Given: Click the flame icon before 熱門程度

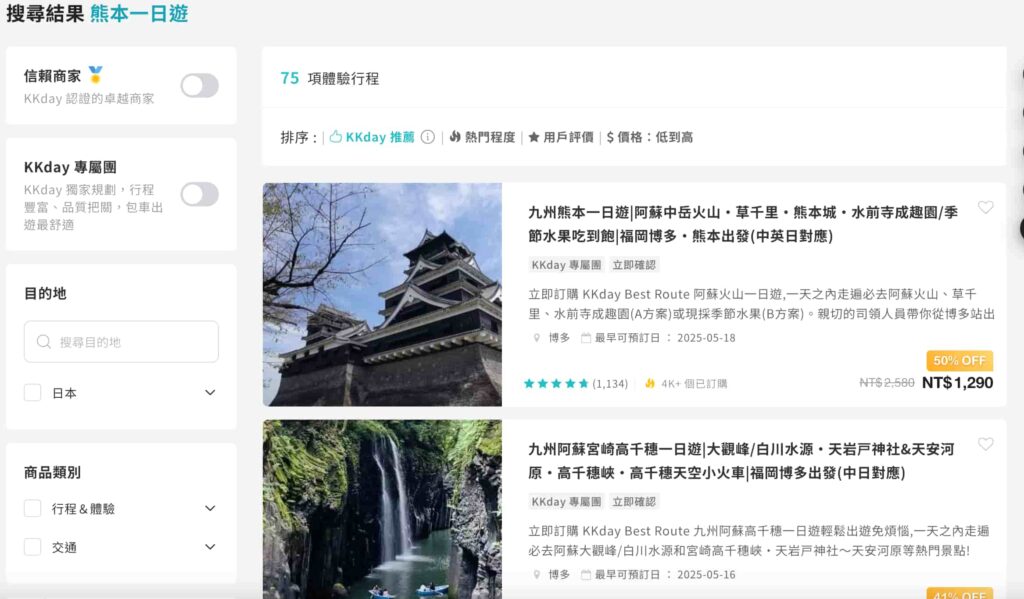Looking at the screenshot, I should 455,137.
